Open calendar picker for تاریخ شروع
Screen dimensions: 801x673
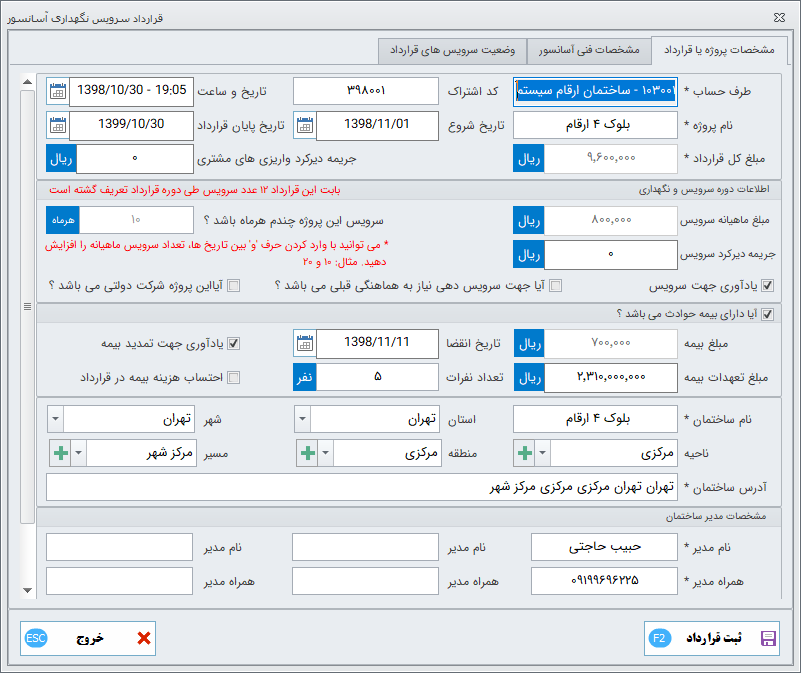pyautogui.click(x=305, y=125)
